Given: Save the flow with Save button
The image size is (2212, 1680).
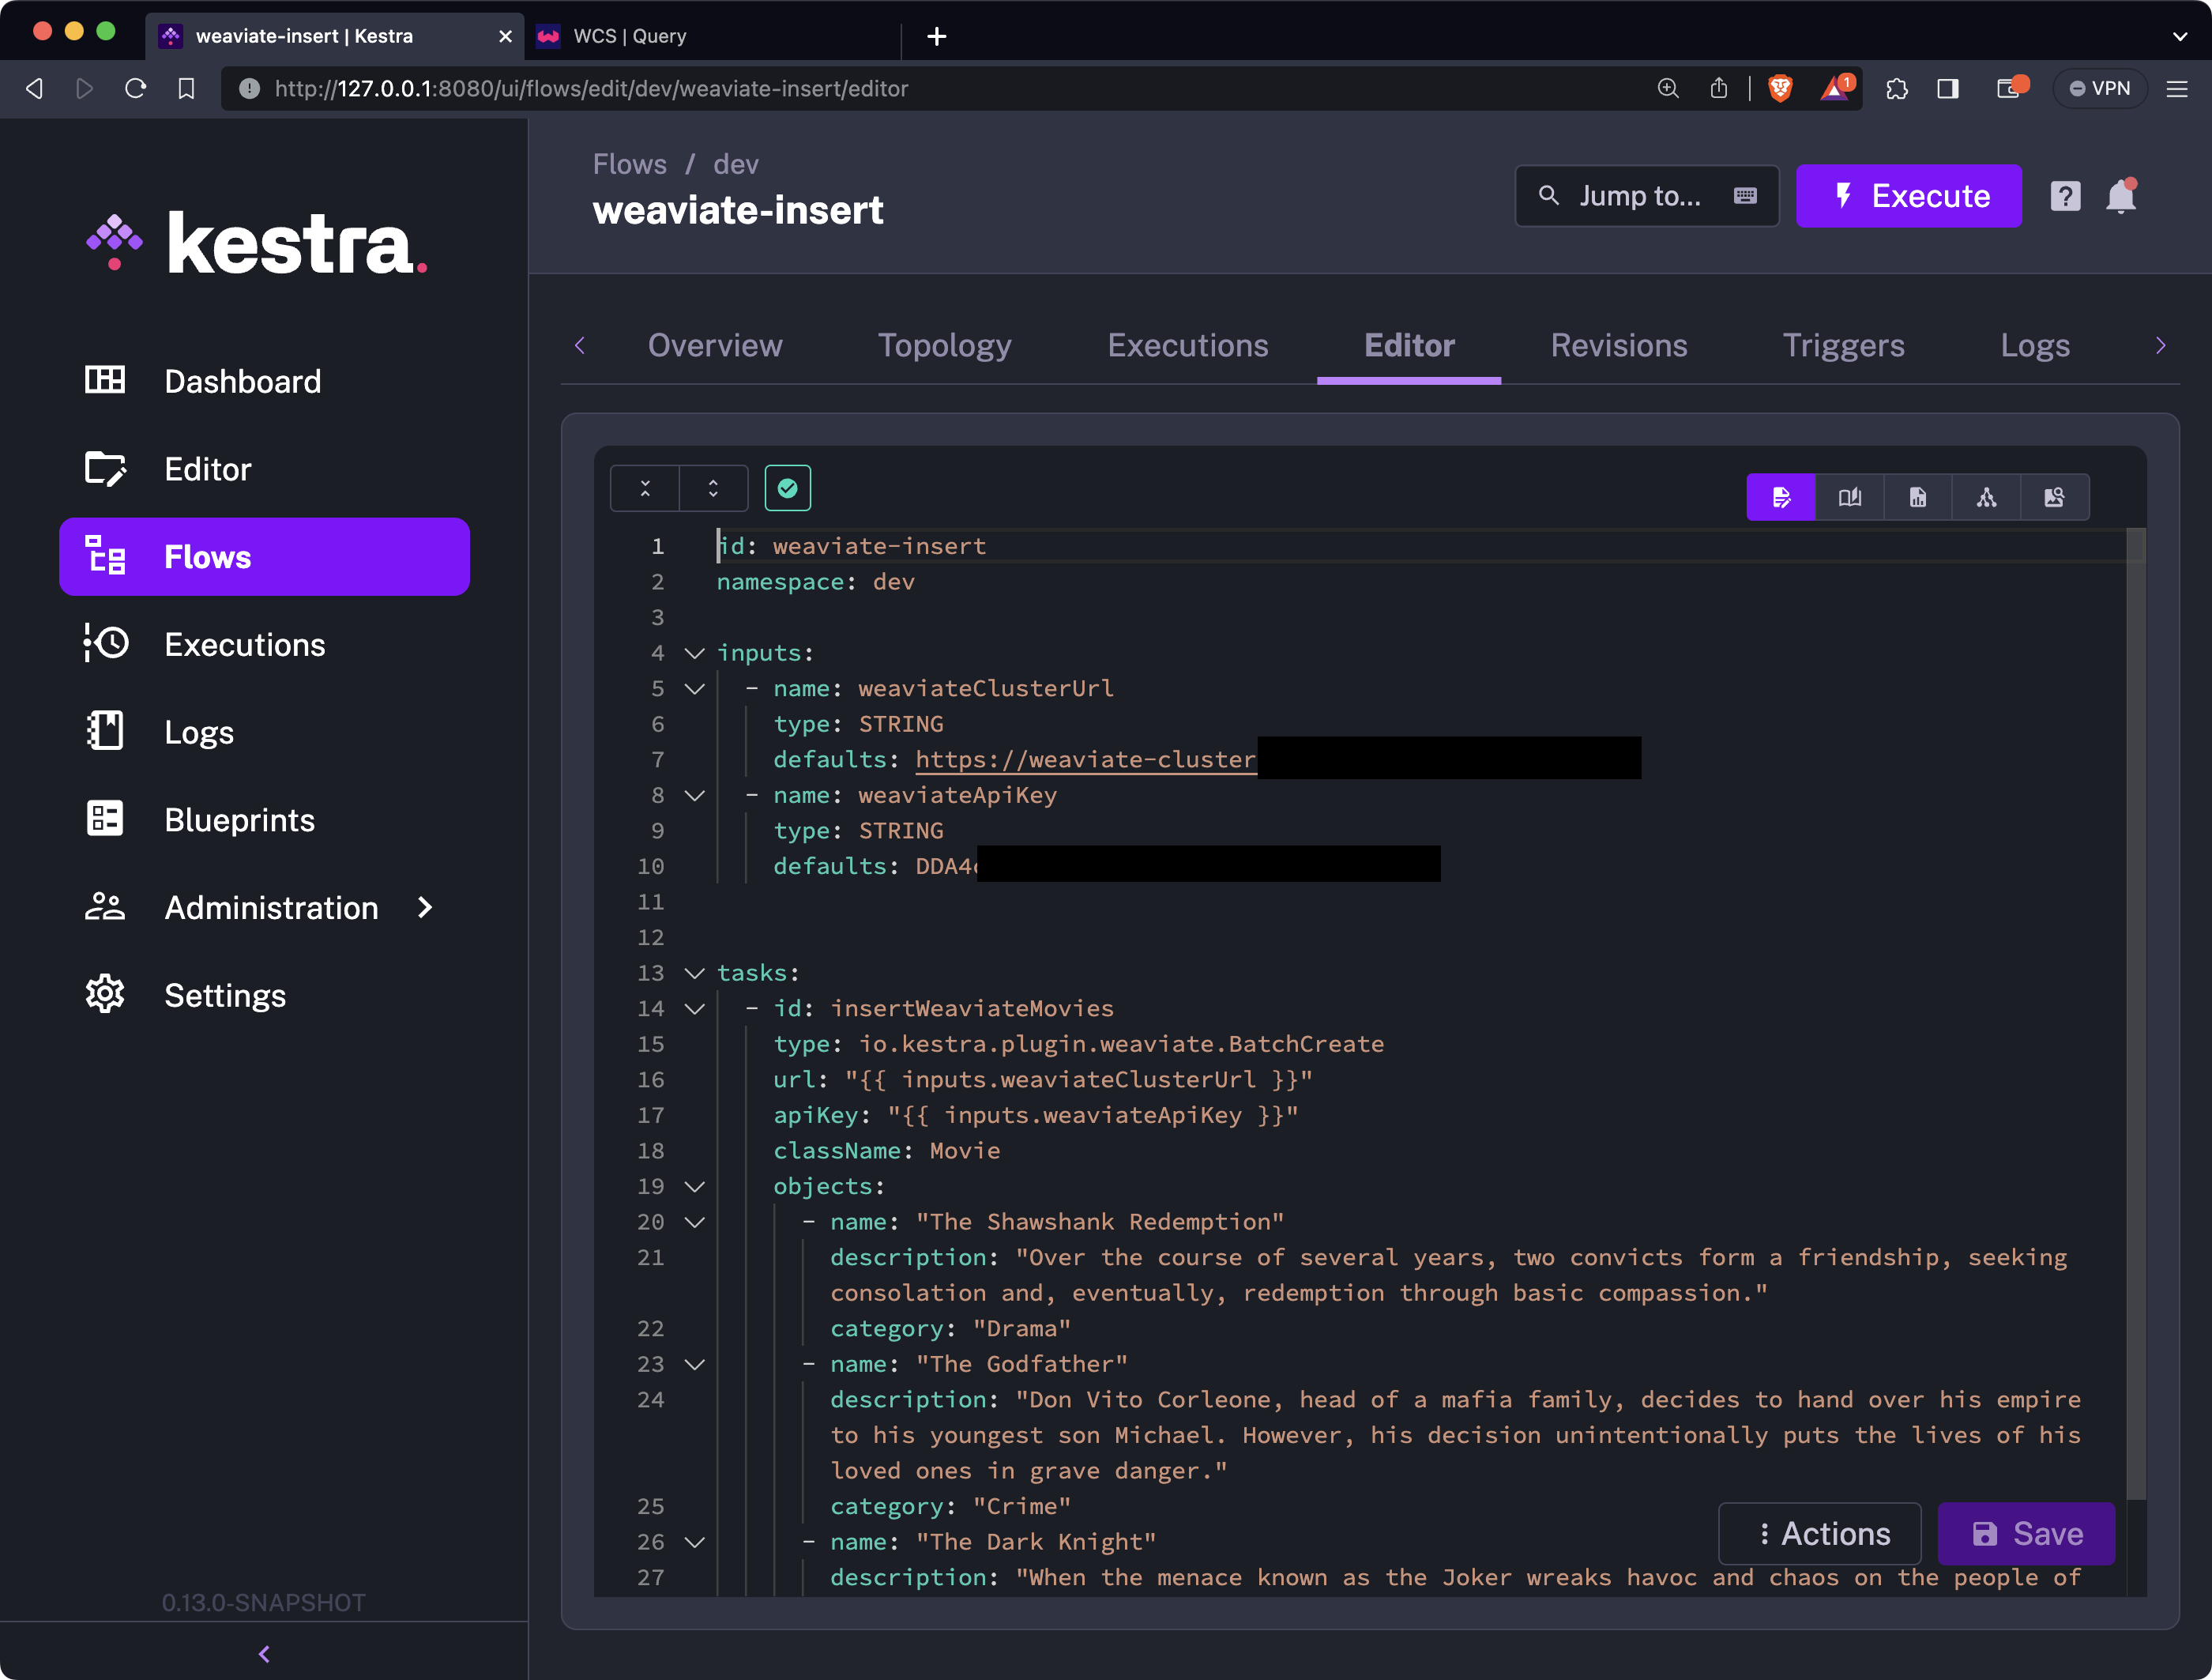Looking at the screenshot, I should point(2026,1533).
